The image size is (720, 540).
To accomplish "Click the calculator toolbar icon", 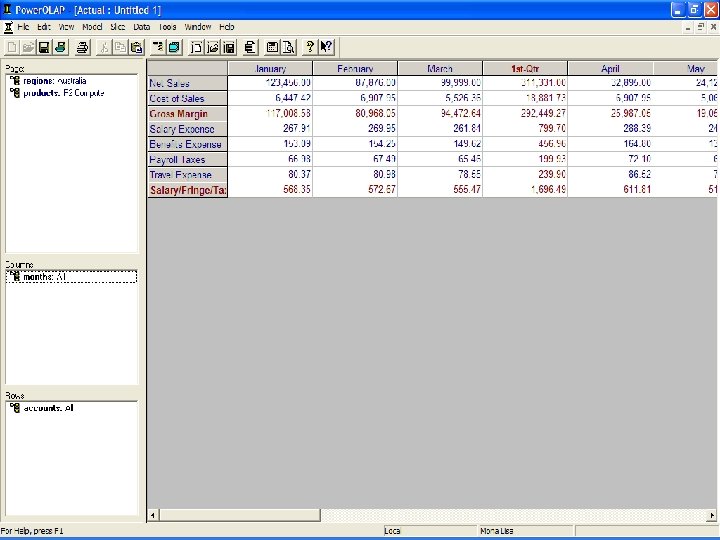I will tap(272, 47).
